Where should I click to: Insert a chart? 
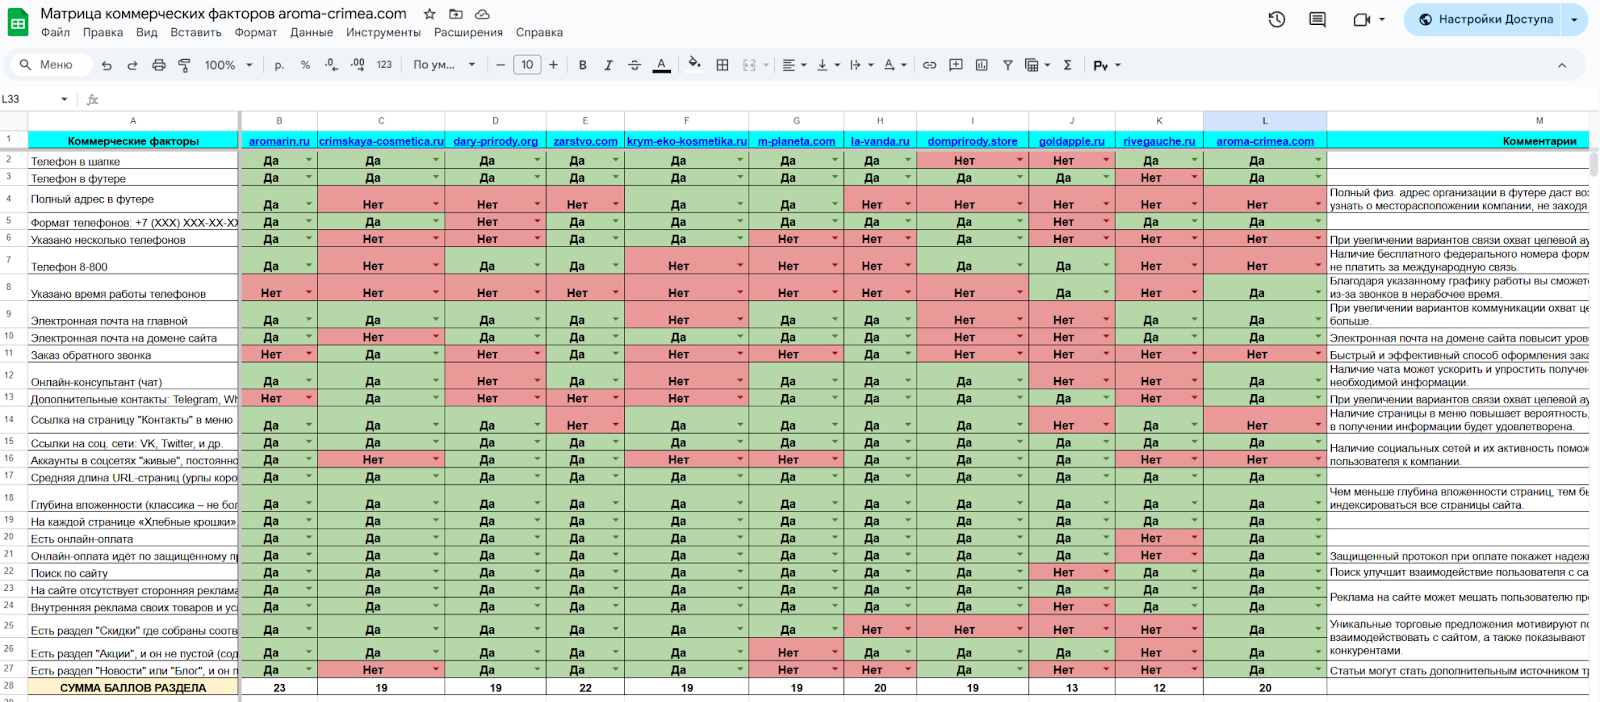[x=982, y=65]
